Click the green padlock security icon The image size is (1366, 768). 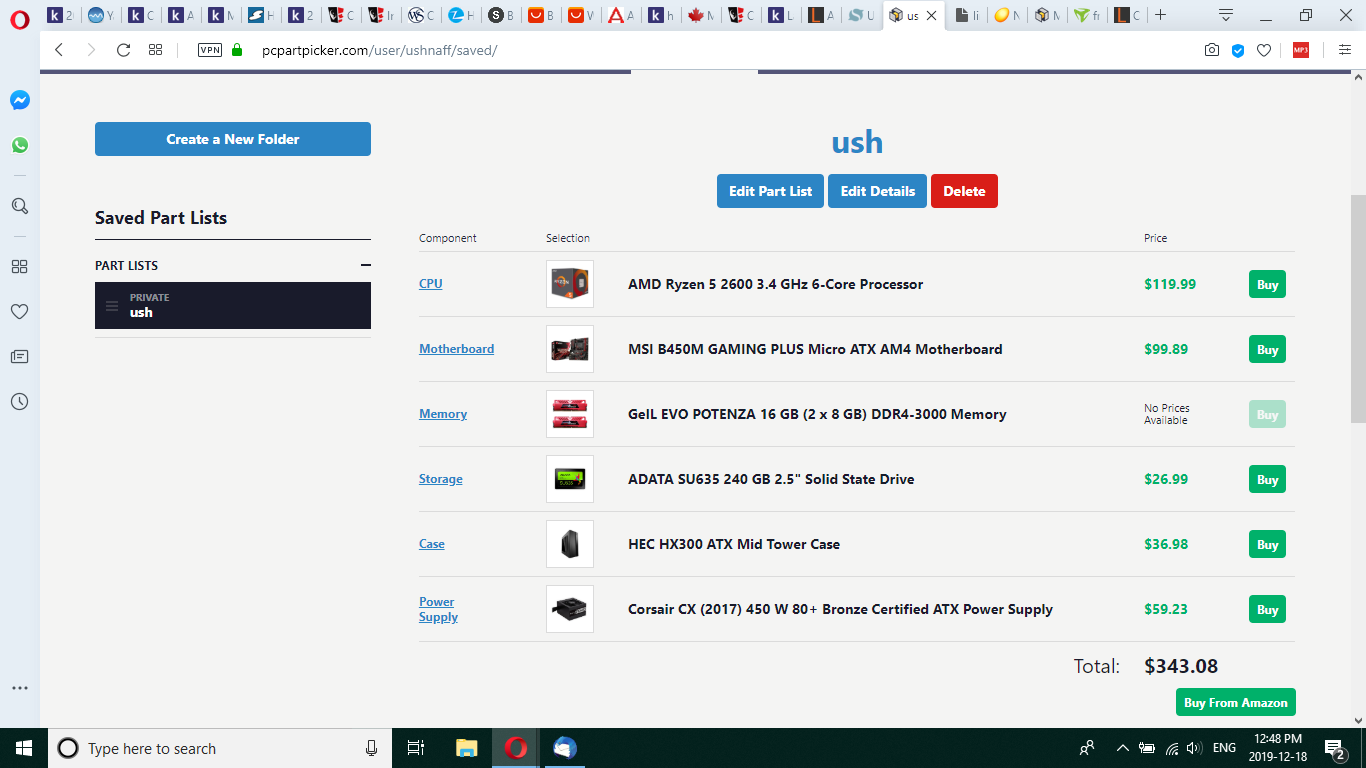coord(237,50)
